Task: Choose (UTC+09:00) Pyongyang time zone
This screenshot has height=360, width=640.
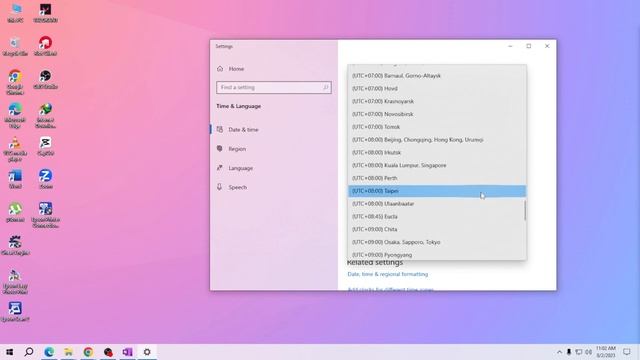Action: pyautogui.click(x=437, y=254)
